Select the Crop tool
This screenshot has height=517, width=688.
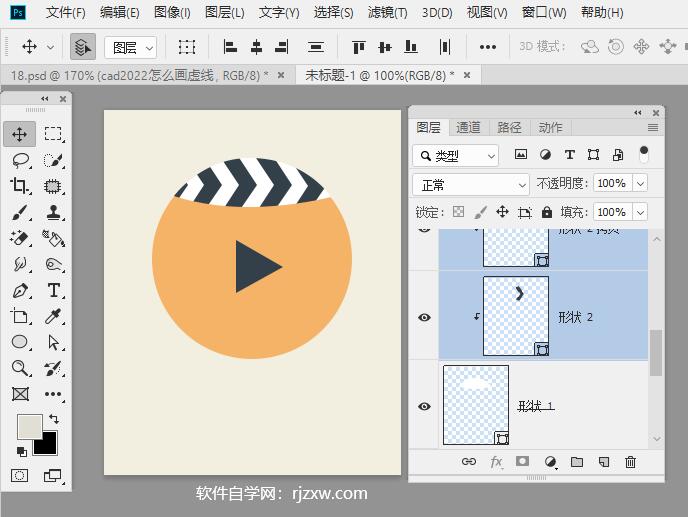coord(20,186)
